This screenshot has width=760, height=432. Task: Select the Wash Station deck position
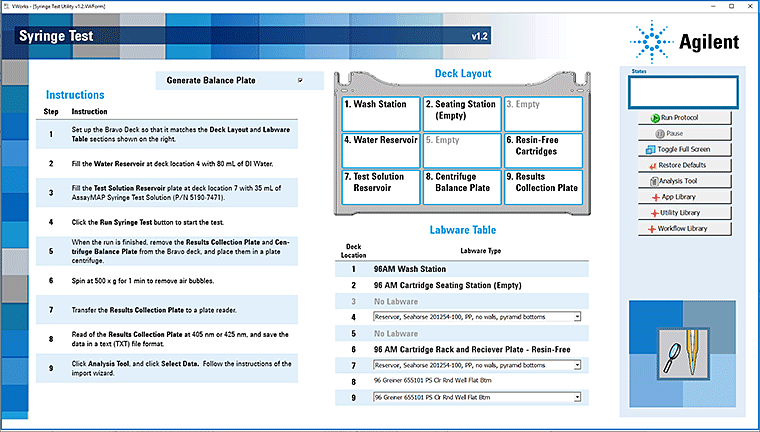tap(379, 112)
